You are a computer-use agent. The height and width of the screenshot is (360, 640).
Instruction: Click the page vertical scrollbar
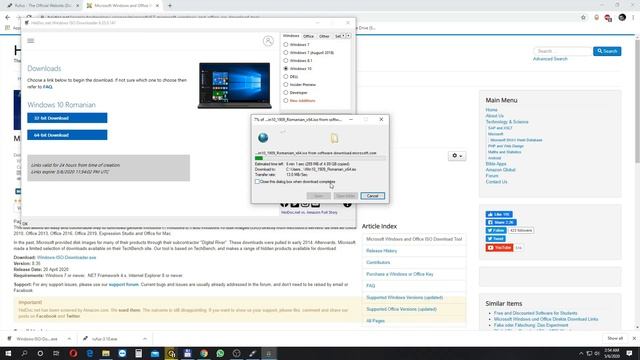(637, 182)
